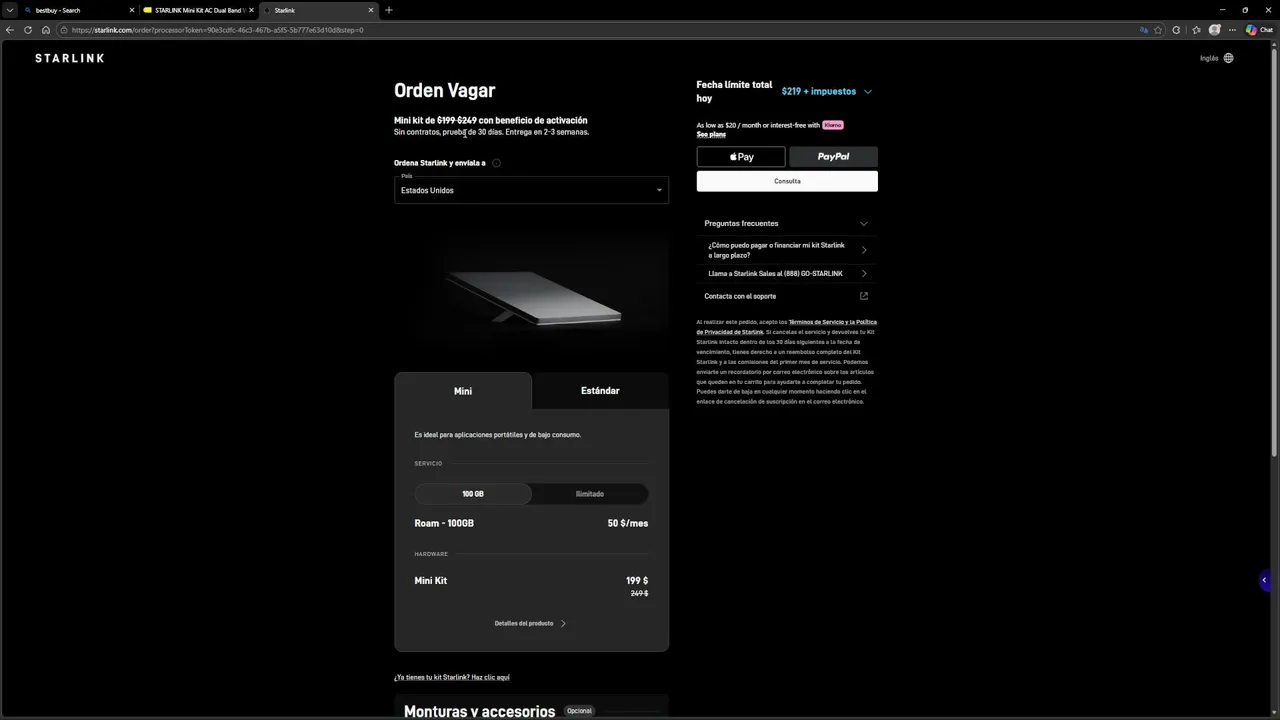
Task: Click the 199 $ Mini Kit price
Action: pyautogui.click(x=637, y=581)
